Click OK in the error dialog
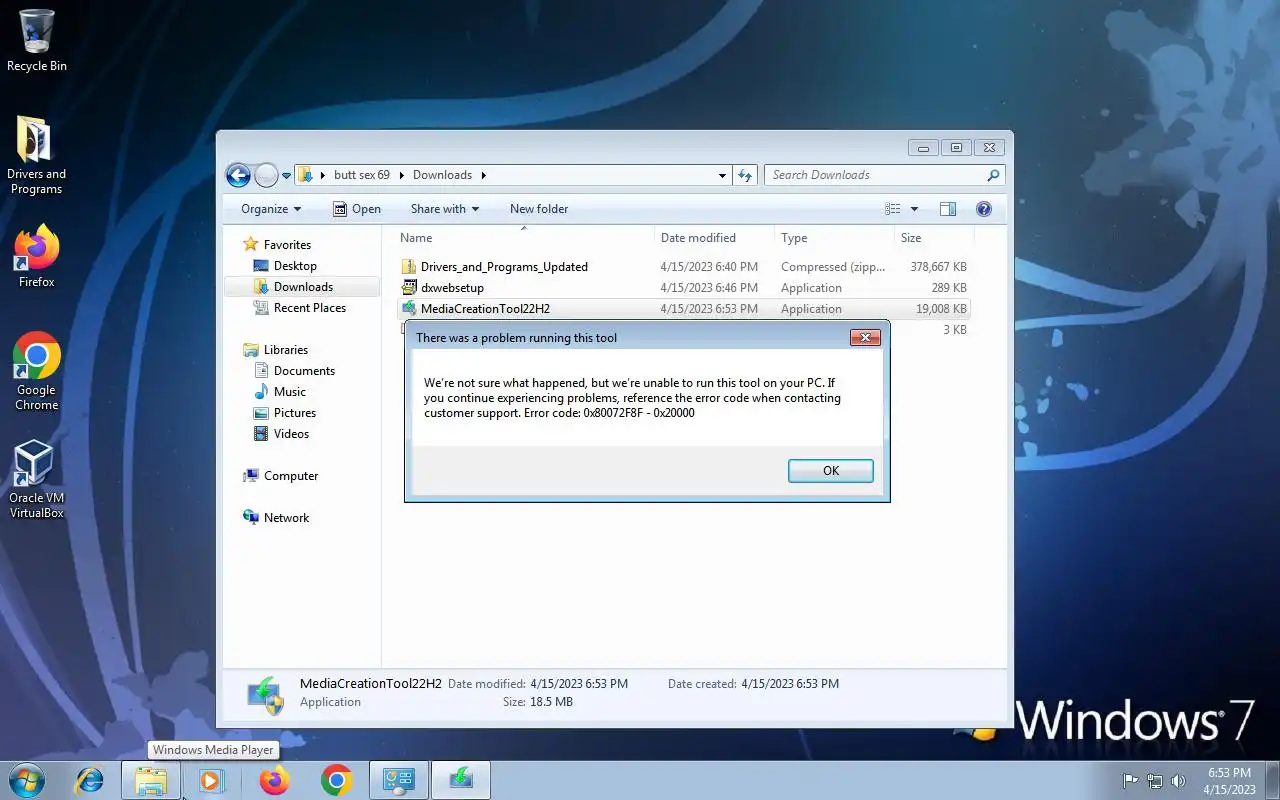Viewport: 1280px width, 800px height. (831, 471)
